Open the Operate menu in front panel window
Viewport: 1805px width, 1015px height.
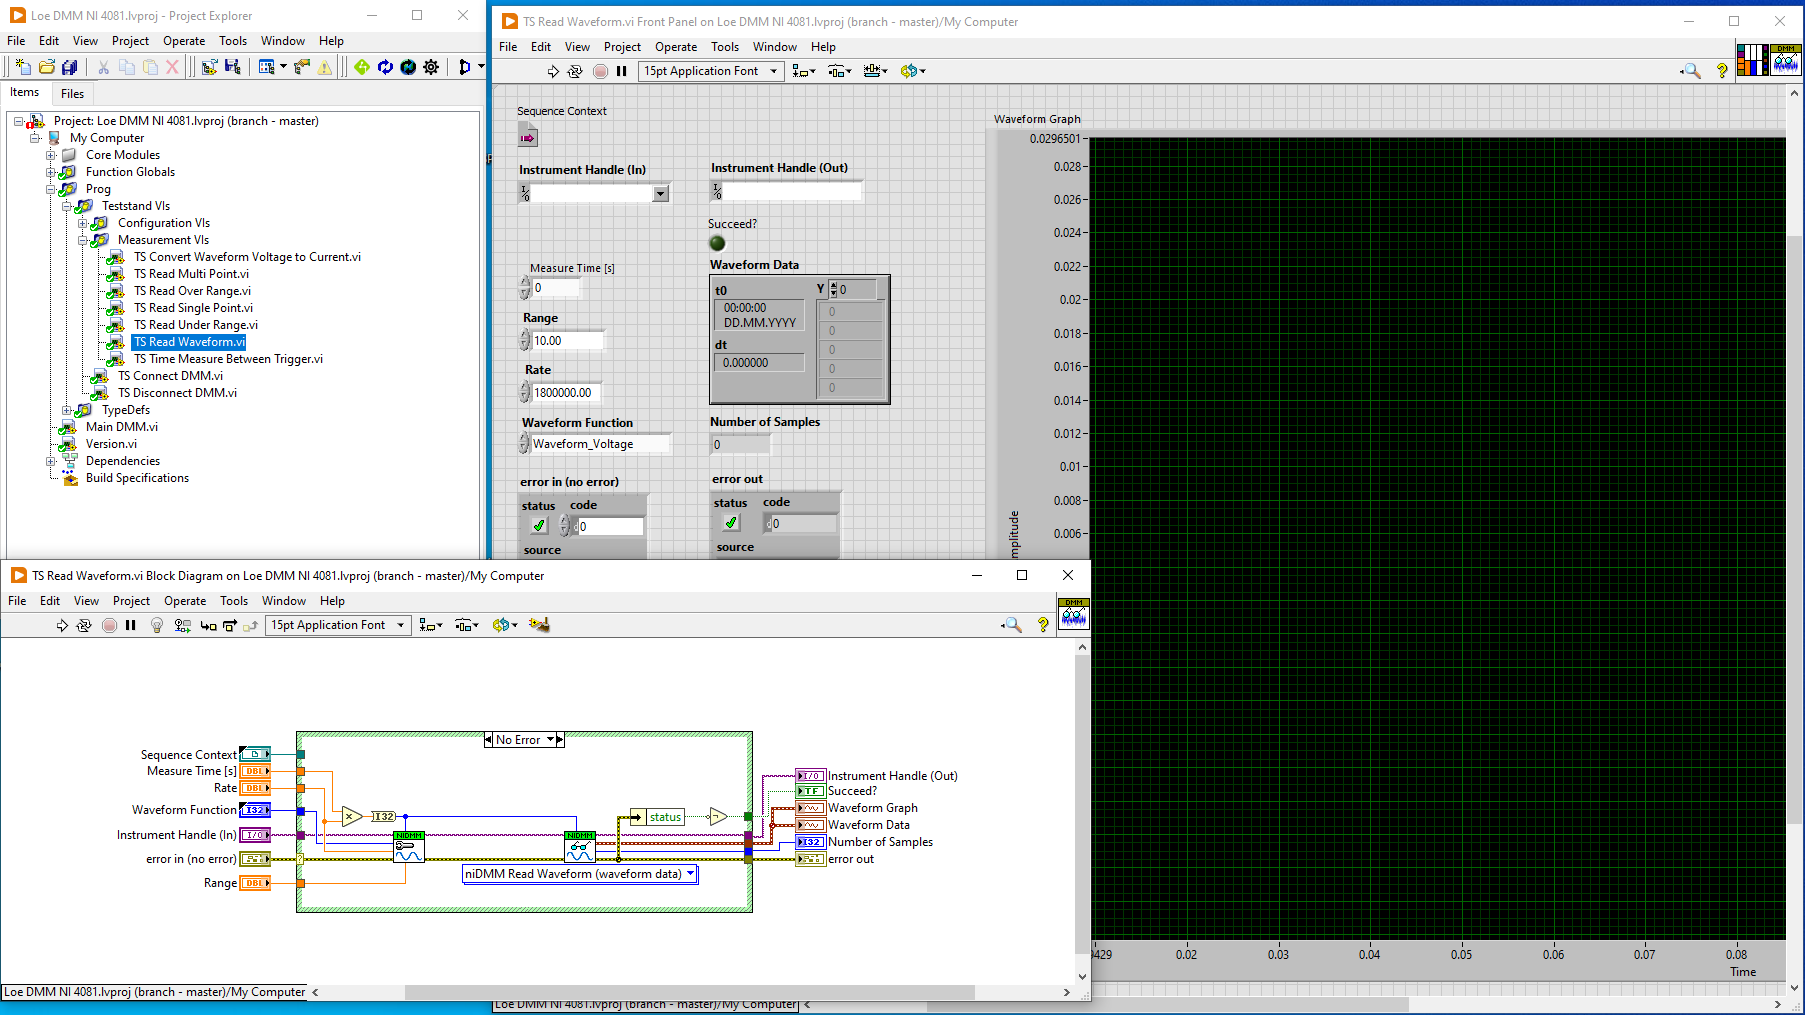click(675, 47)
